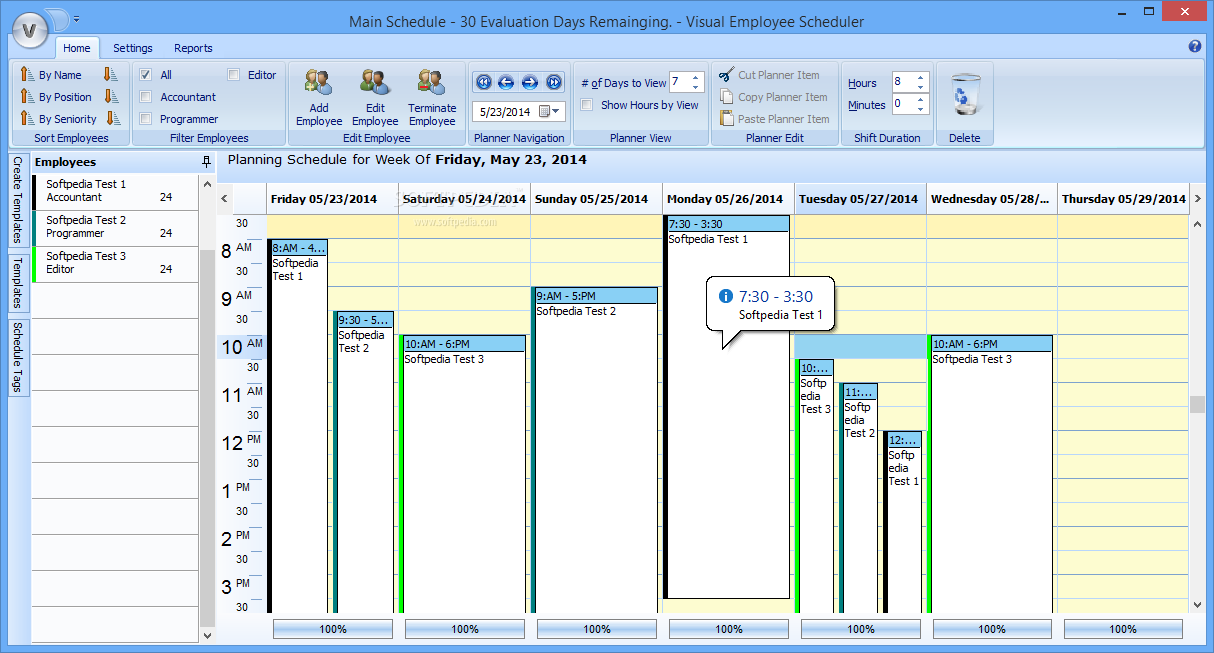Screen dimensions: 1214x653
Task: Open the Create Templates side tab
Action: pyautogui.click(x=17, y=200)
